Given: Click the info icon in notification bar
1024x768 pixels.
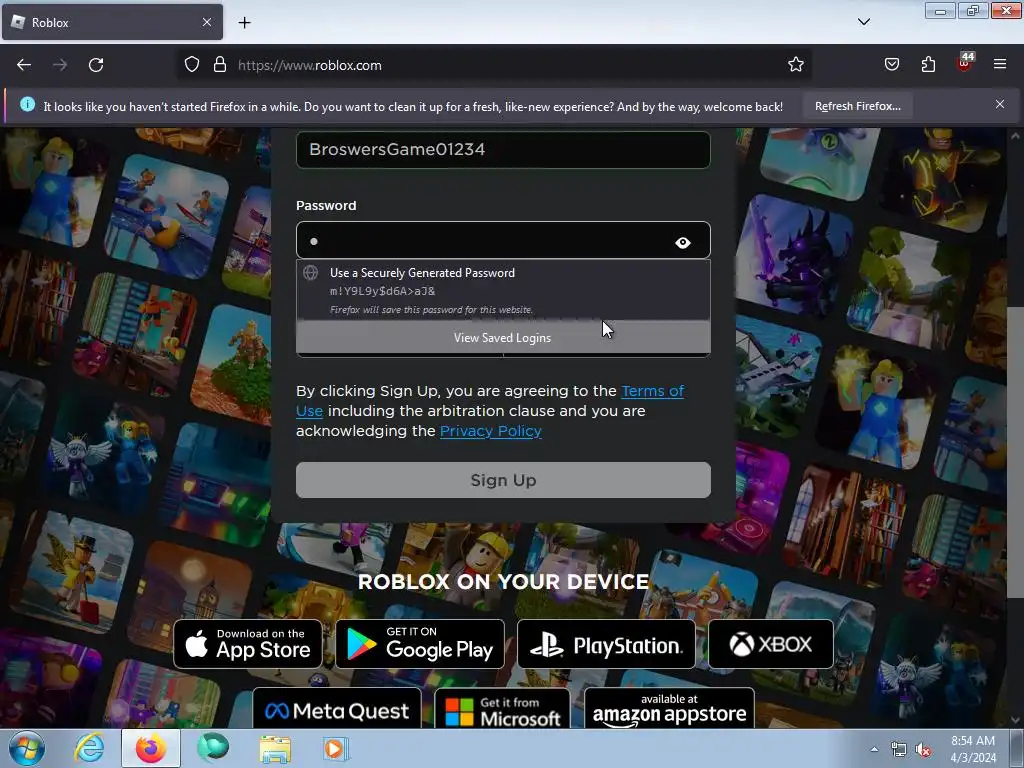Looking at the screenshot, I should click(x=27, y=104).
